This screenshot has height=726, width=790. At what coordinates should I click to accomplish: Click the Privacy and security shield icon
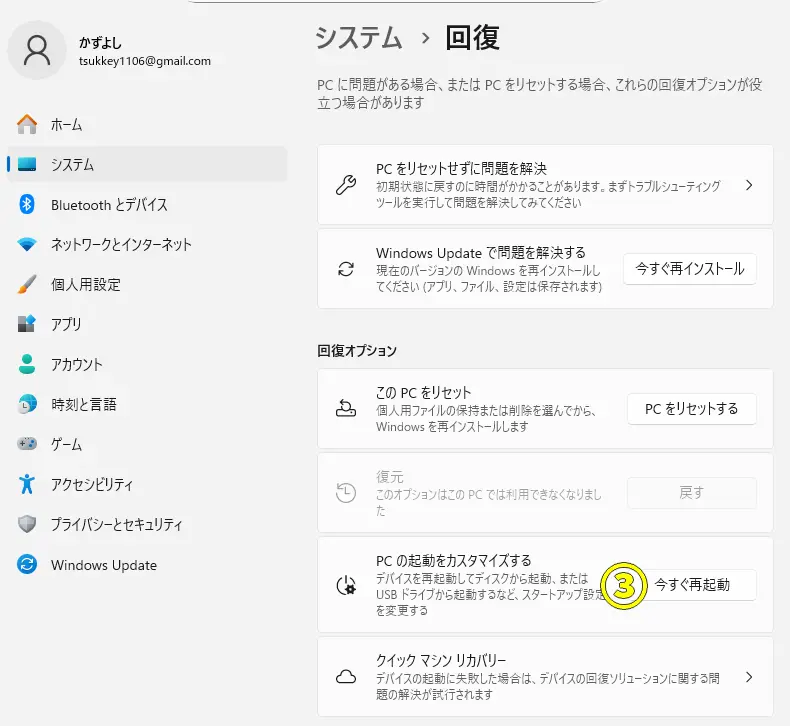point(27,525)
